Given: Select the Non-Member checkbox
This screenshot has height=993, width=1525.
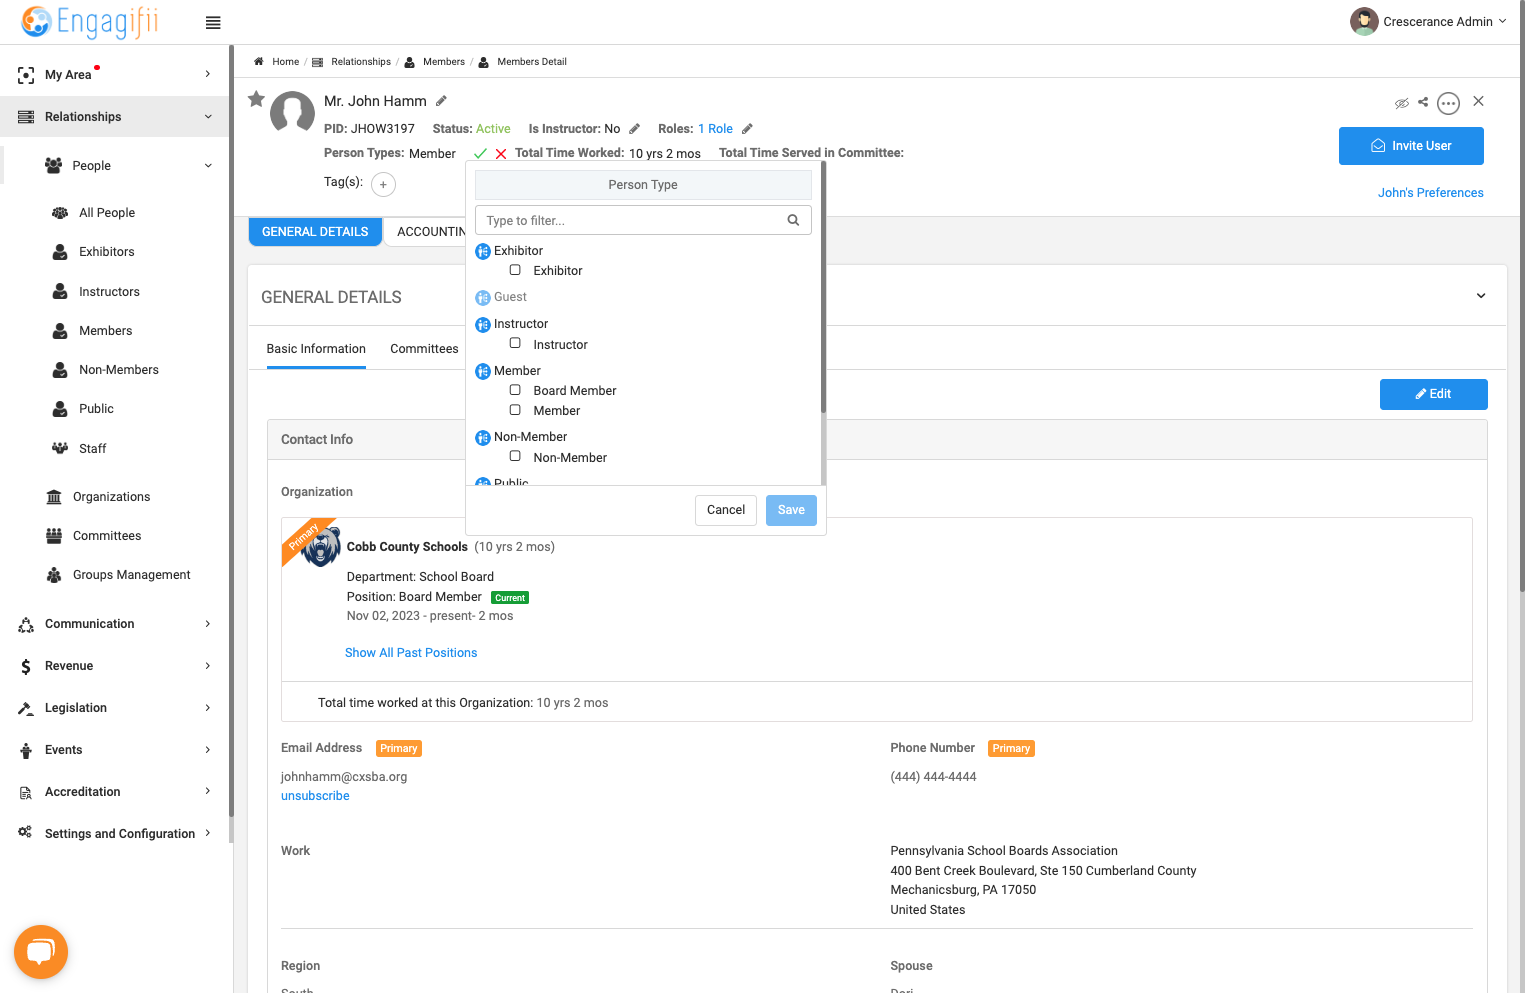Looking at the screenshot, I should (x=515, y=456).
